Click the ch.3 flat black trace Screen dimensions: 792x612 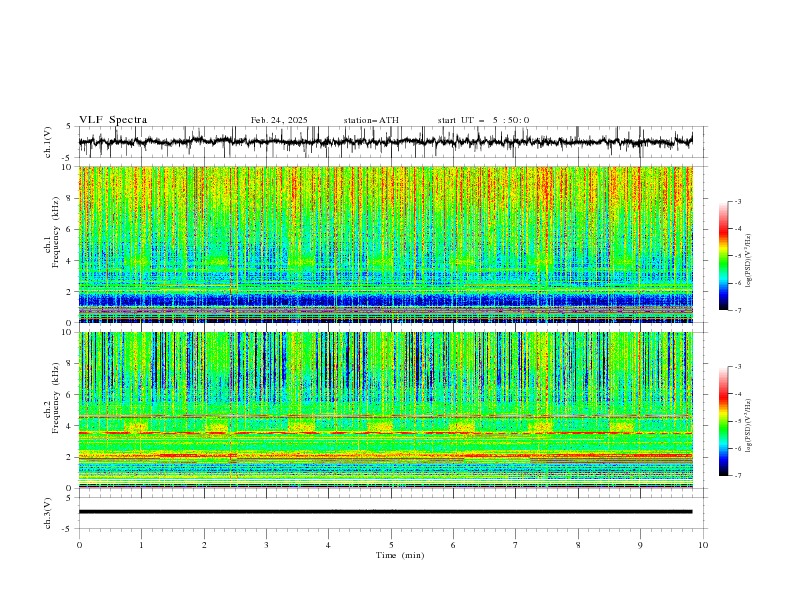(x=385, y=512)
